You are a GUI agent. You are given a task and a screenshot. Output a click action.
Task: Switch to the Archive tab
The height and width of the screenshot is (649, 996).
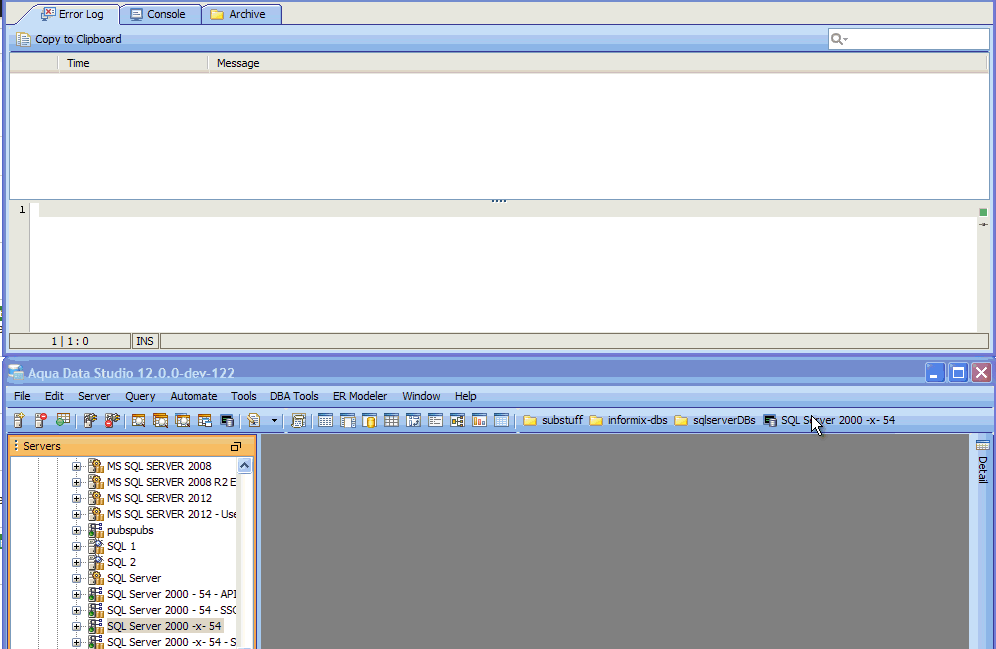(x=239, y=14)
